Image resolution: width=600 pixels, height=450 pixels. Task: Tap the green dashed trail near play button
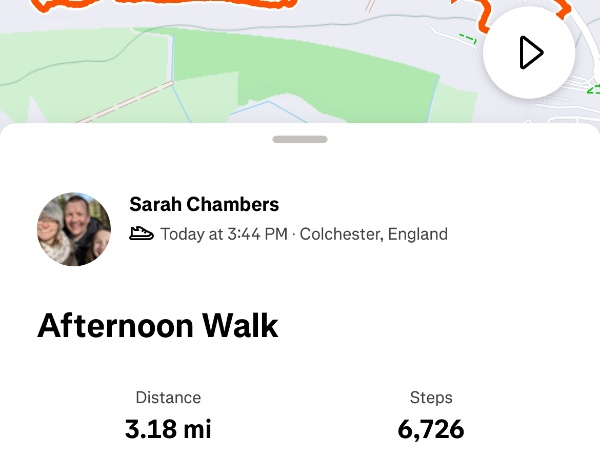pos(468,39)
